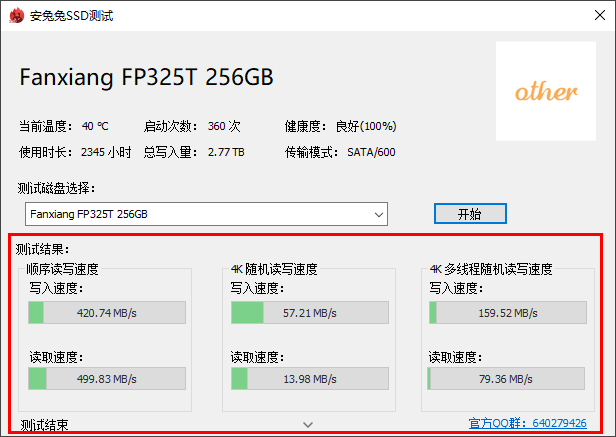The width and height of the screenshot is (616, 437).
Task: Click the 当前温度 40 ℃ reading
Action: tap(95, 127)
